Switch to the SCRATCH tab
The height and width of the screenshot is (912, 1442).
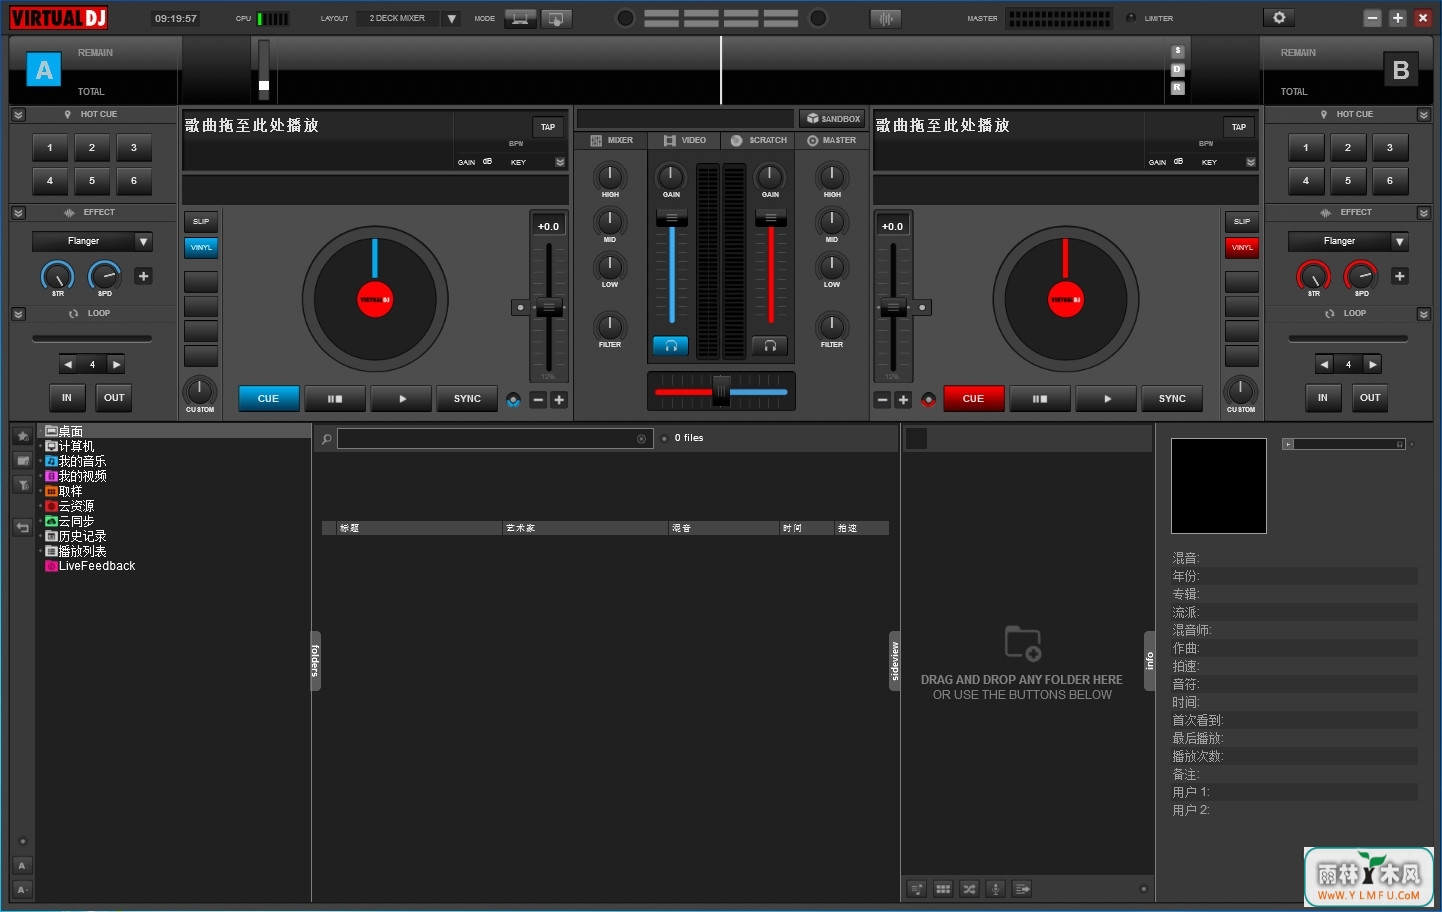pos(759,140)
